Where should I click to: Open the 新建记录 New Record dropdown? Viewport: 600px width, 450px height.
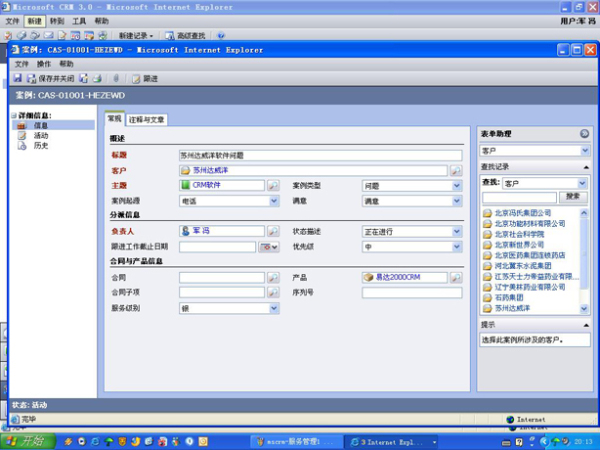click(x=136, y=36)
